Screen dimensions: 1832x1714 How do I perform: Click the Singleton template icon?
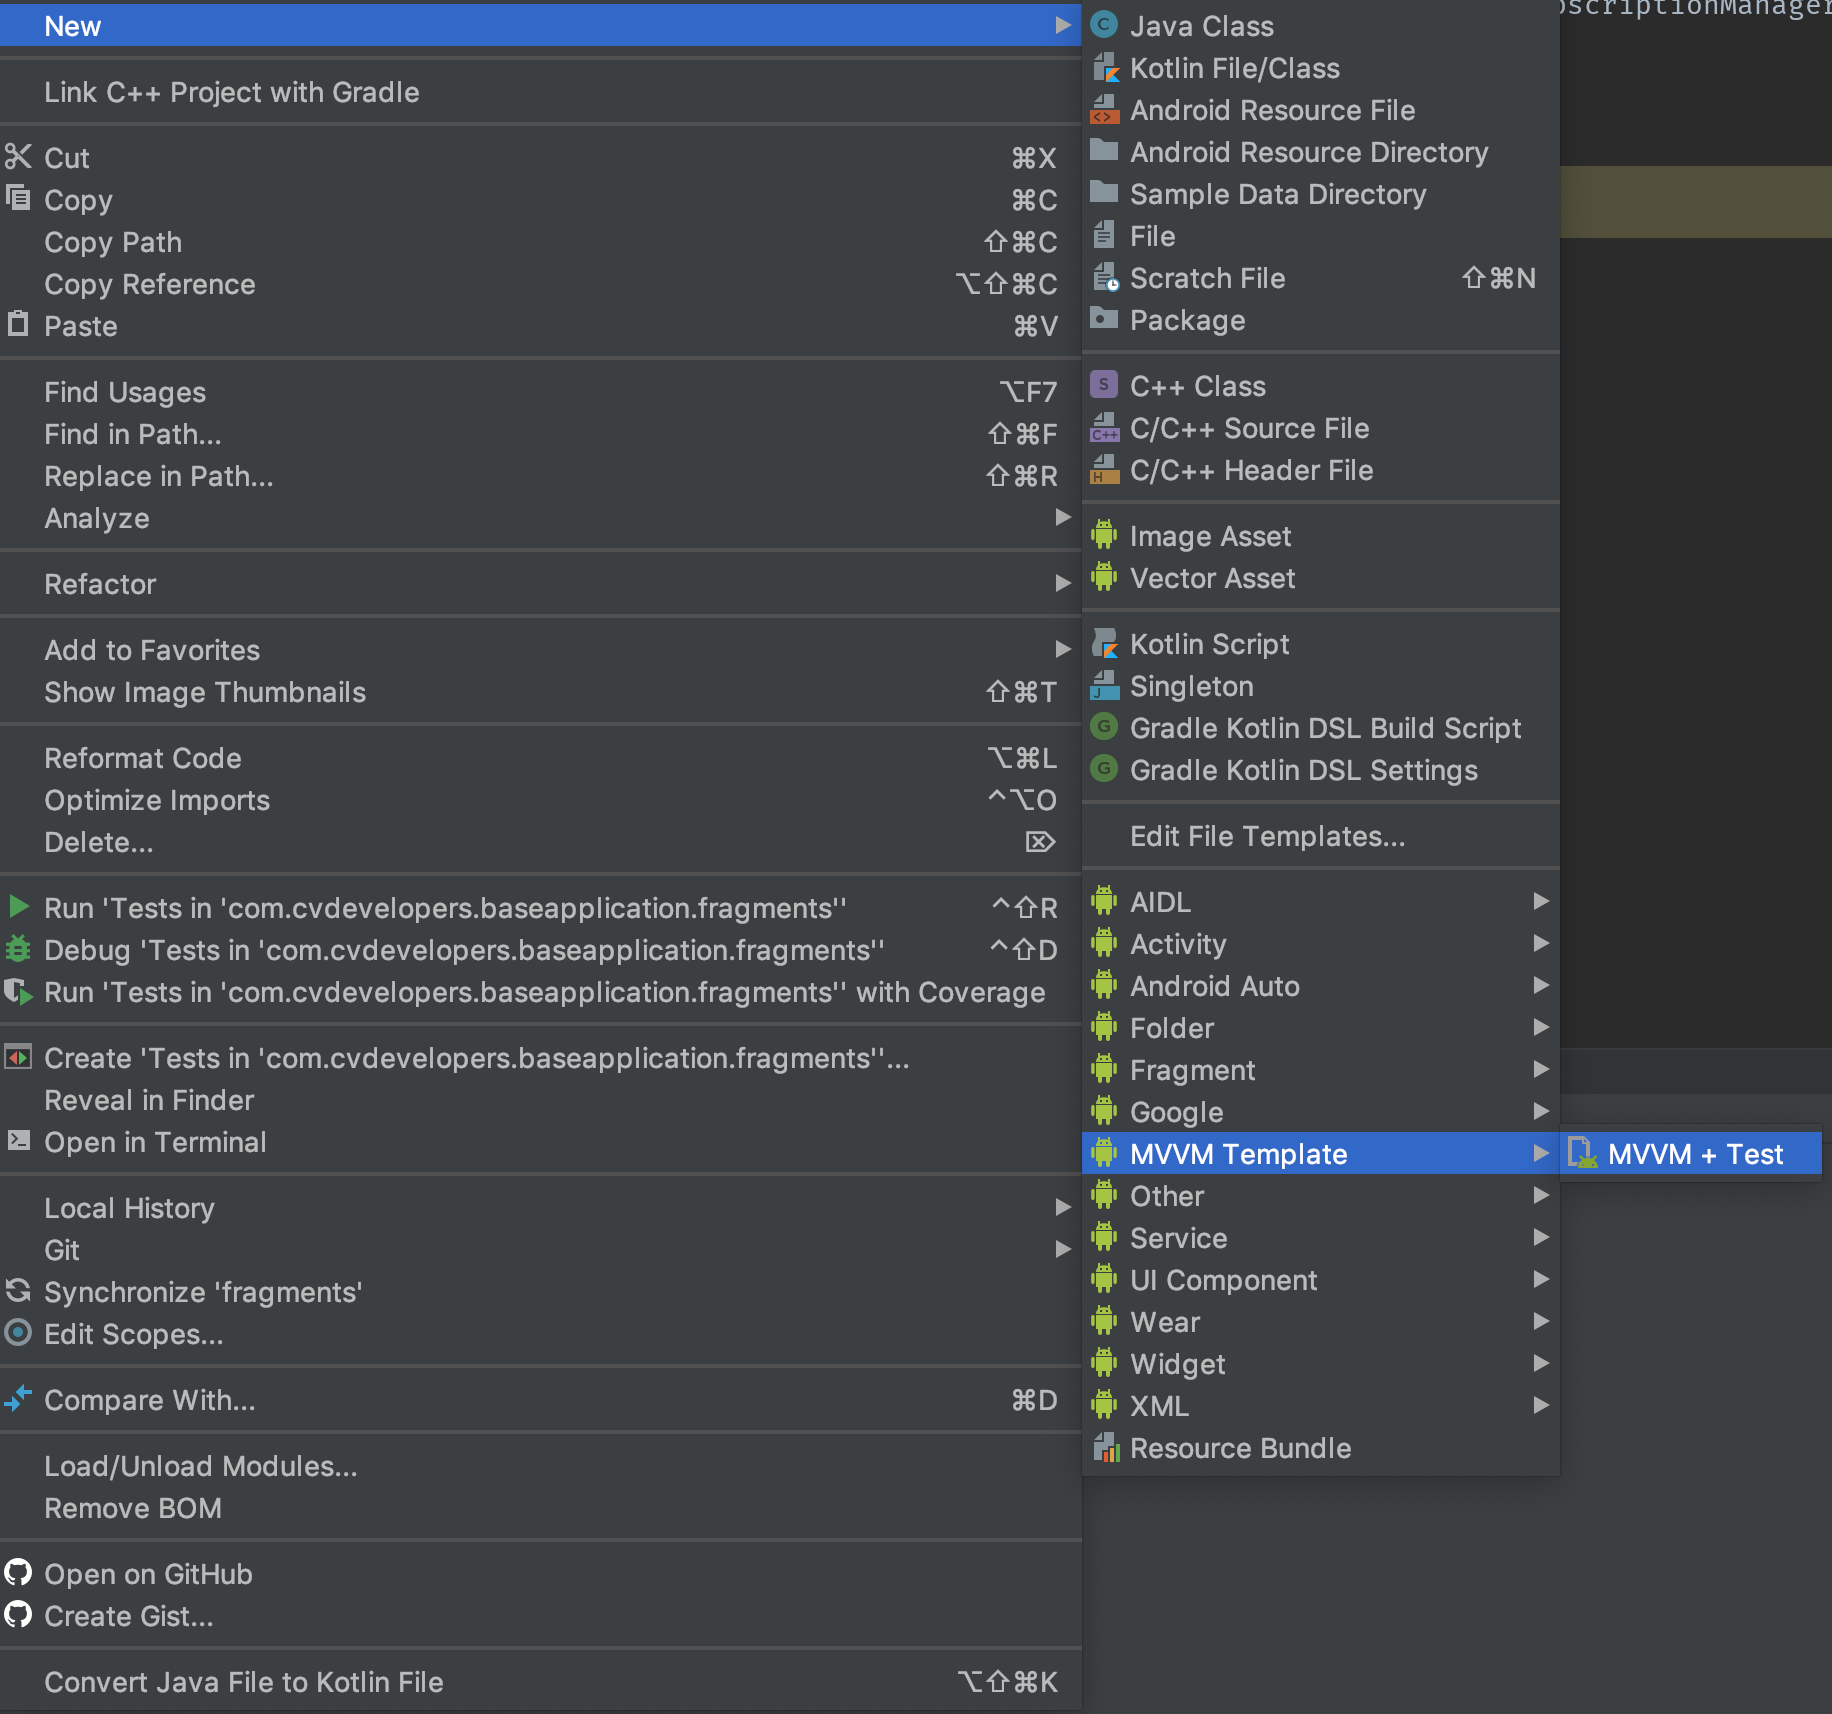1104,685
